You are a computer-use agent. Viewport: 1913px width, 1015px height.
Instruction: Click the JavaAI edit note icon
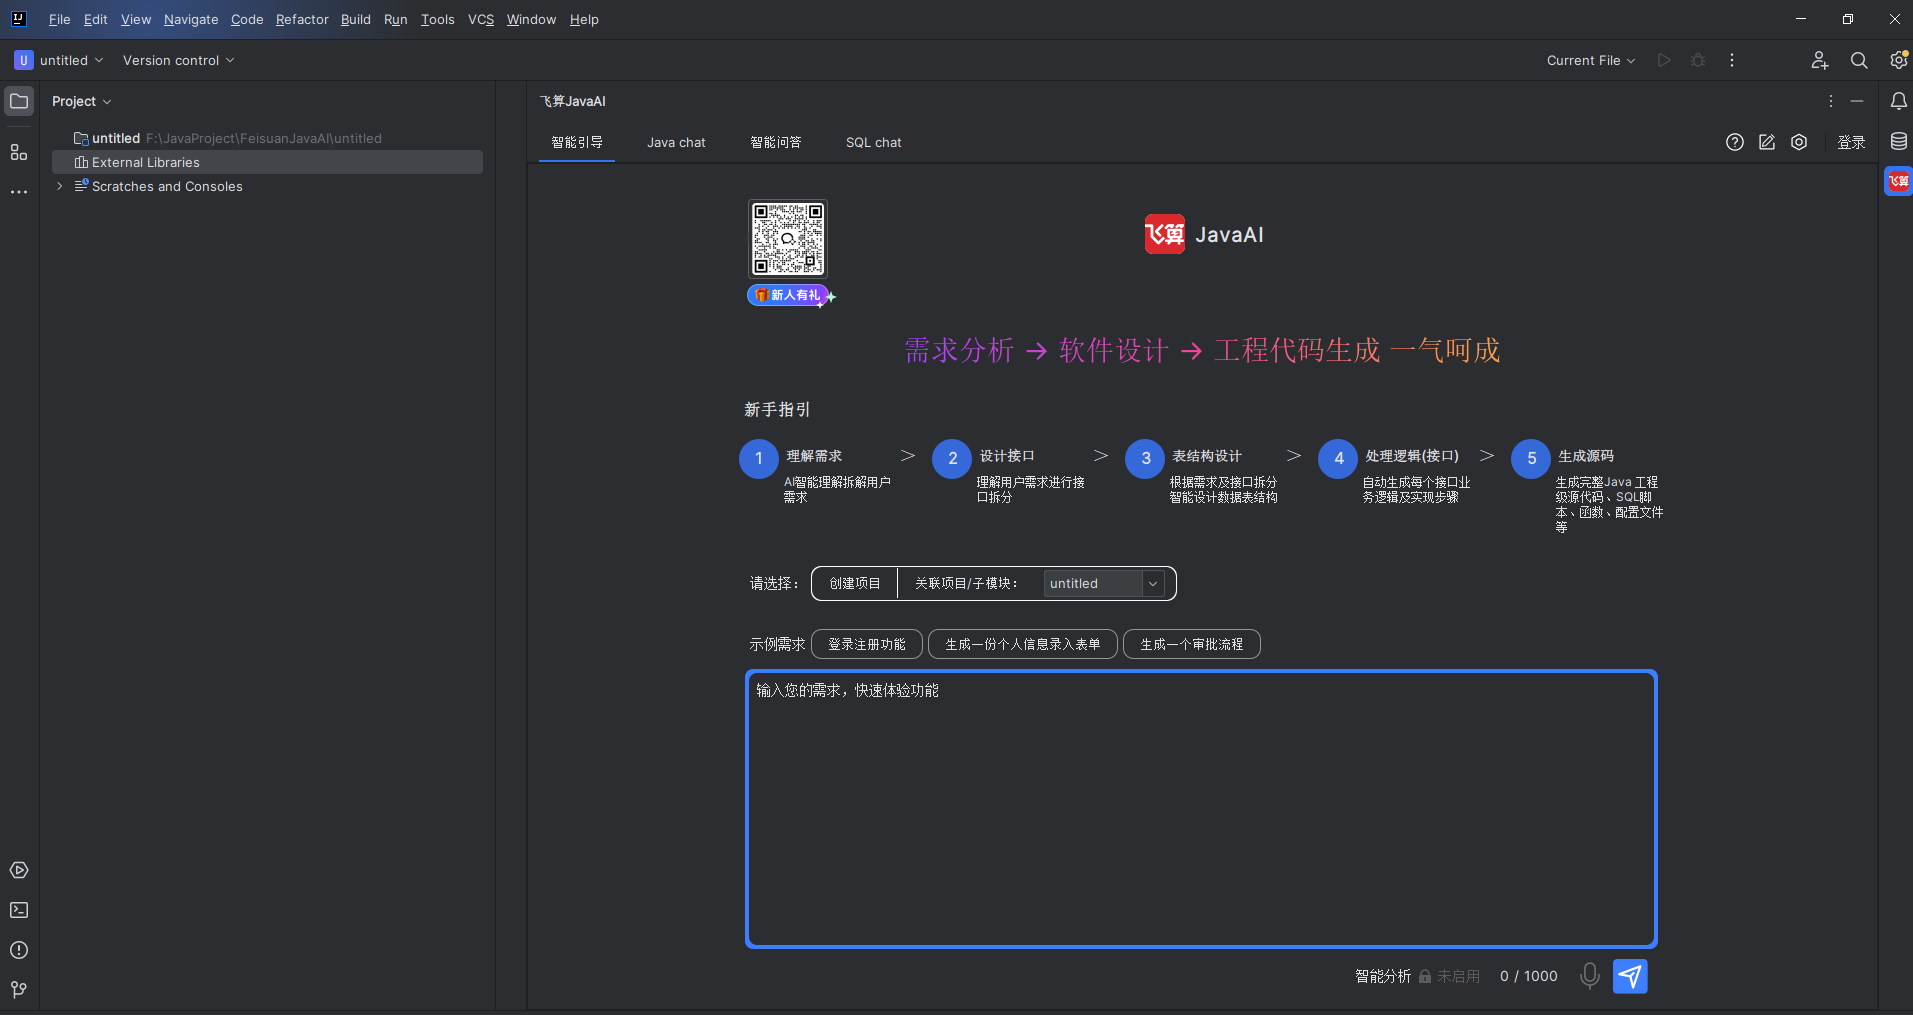click(1767, 142)
